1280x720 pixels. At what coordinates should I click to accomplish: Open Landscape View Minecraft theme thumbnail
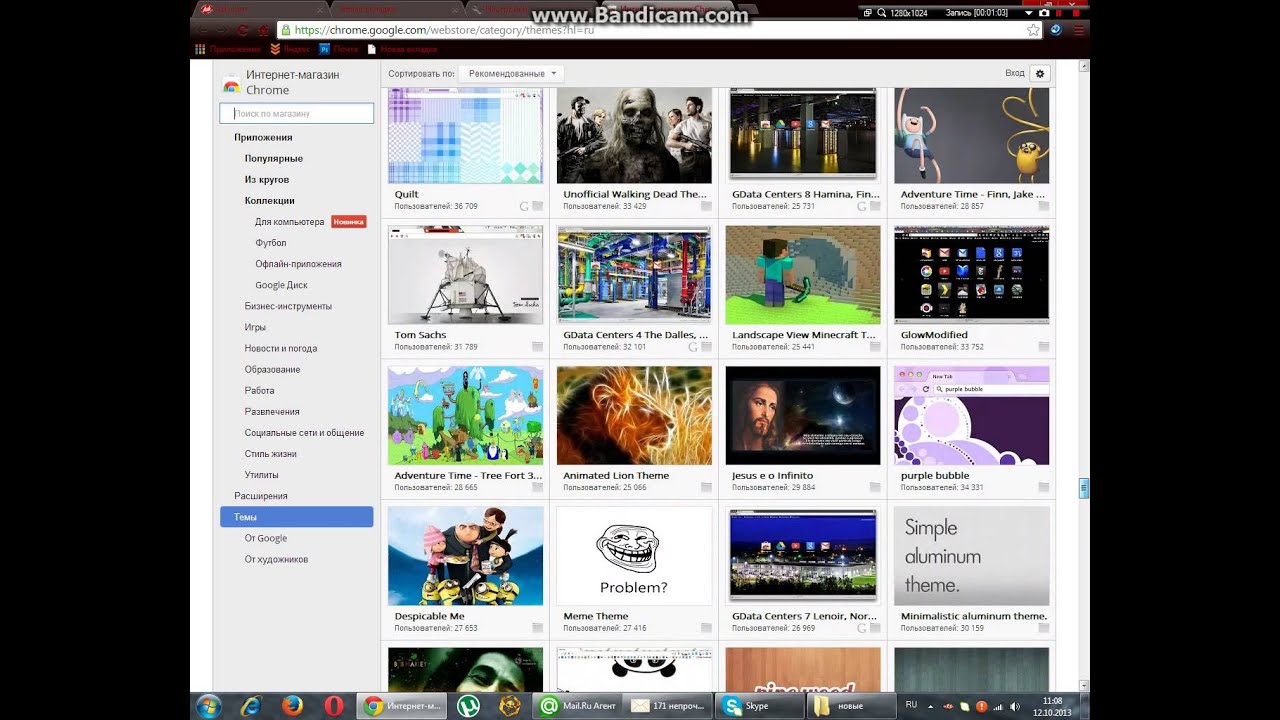[803, 275]
